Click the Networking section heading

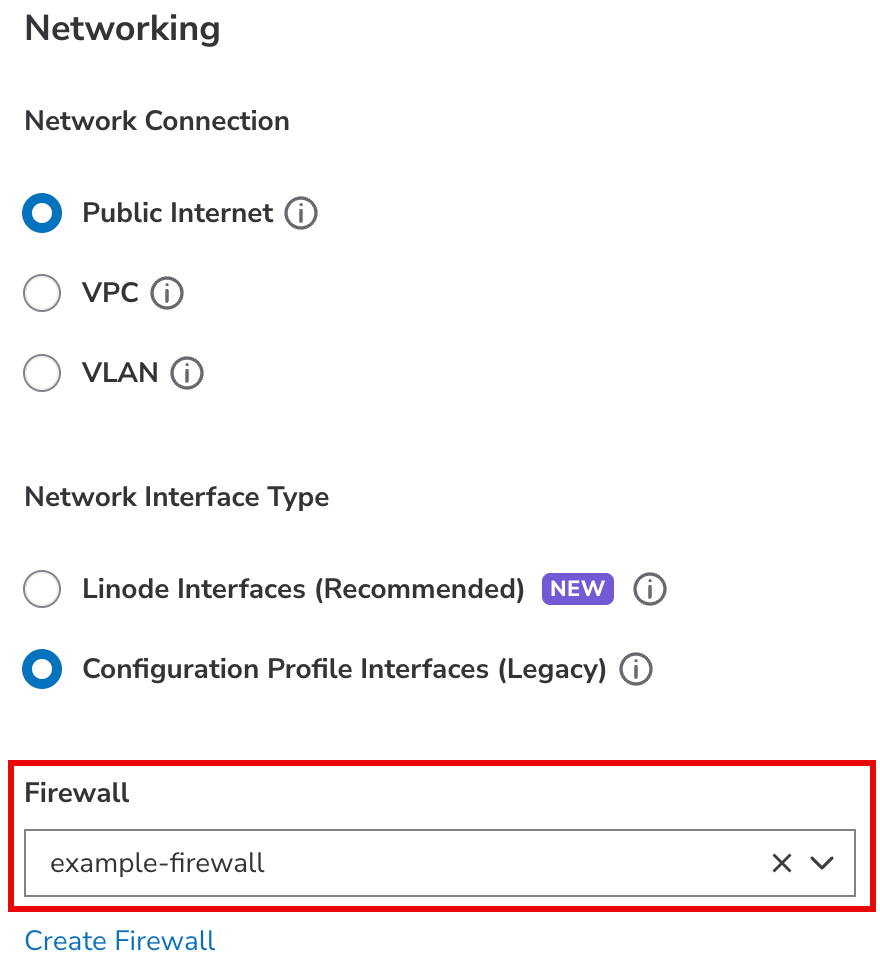click(x=122, y=29)
